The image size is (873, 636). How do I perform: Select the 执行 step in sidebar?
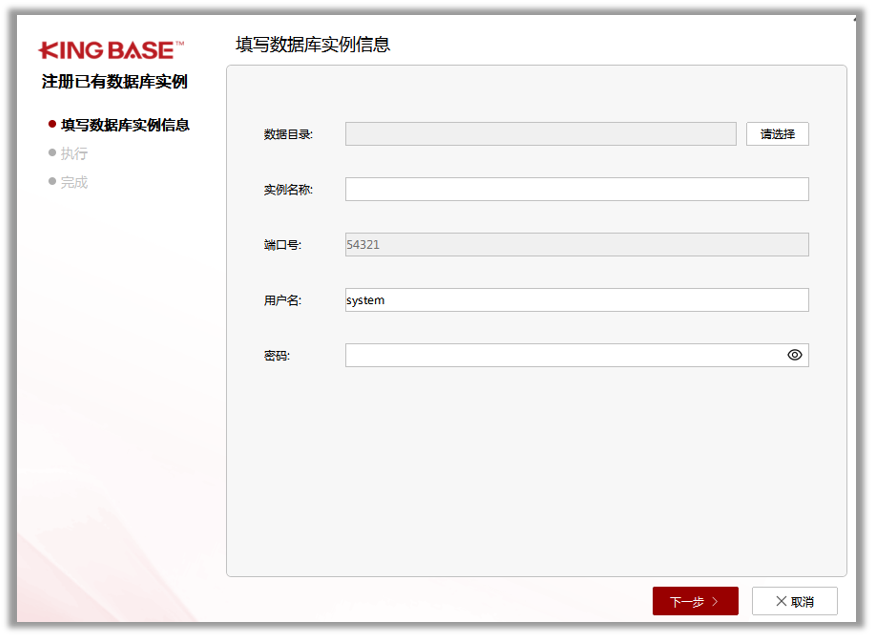coord(72,153)
